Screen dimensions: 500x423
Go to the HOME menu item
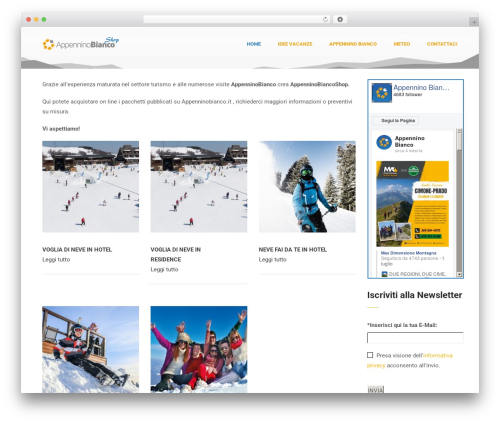click(x=254, y=44)
